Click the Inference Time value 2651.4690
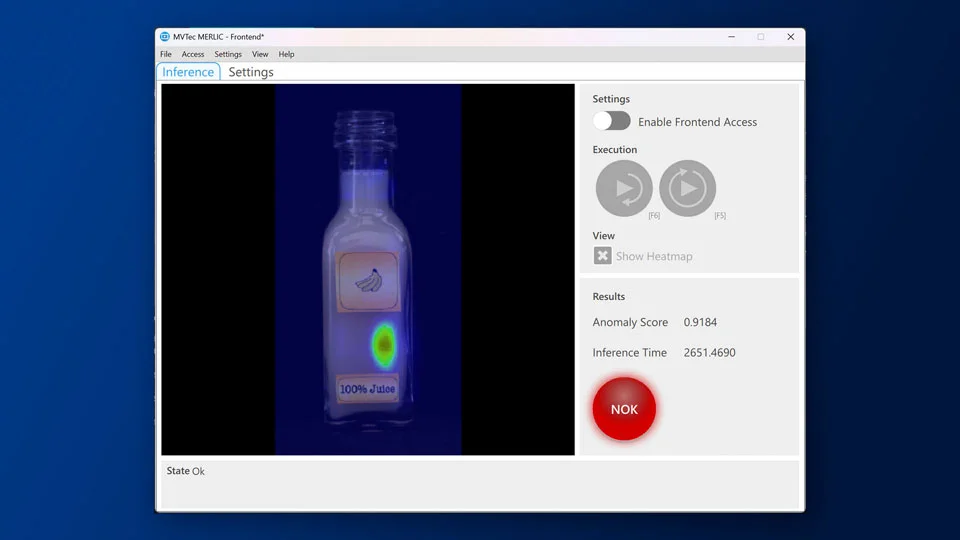Viewport: 960px width, 540px height. click(x=709, y=352)
